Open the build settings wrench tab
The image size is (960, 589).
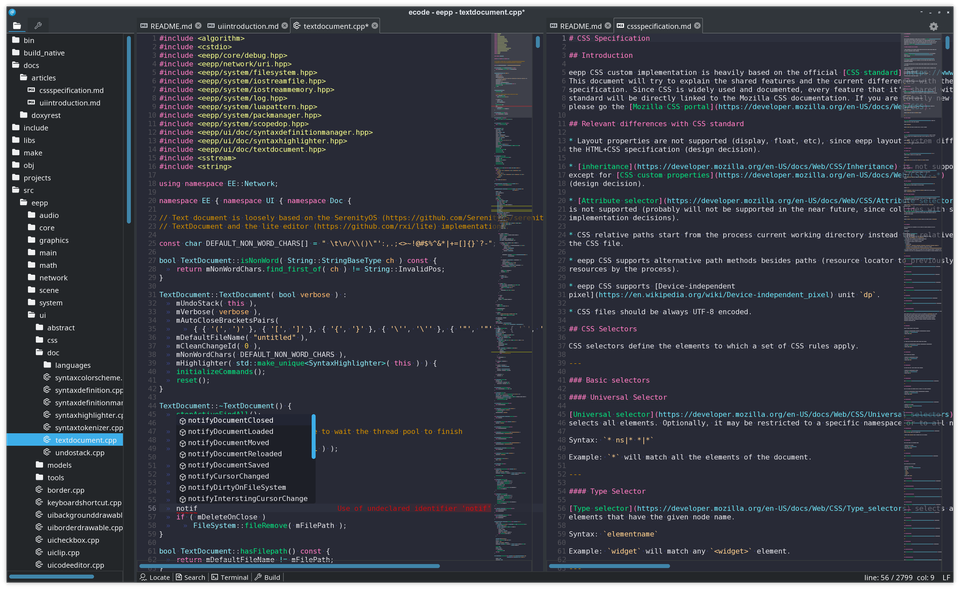point(38,26)
